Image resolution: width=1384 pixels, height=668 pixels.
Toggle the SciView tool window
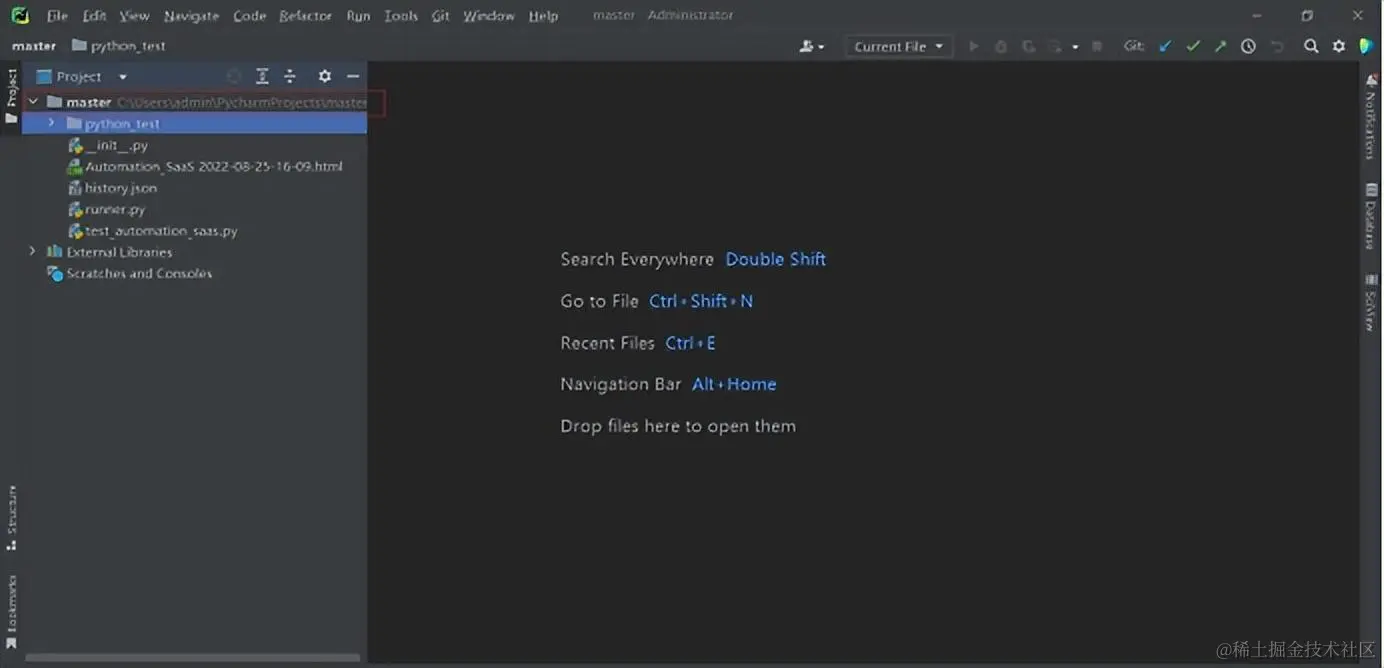point(1371,302)
